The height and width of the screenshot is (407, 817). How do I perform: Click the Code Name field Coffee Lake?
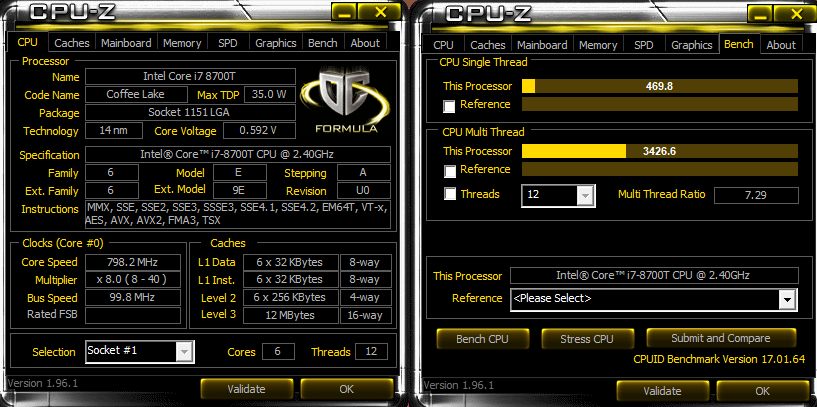pos(136,94)
